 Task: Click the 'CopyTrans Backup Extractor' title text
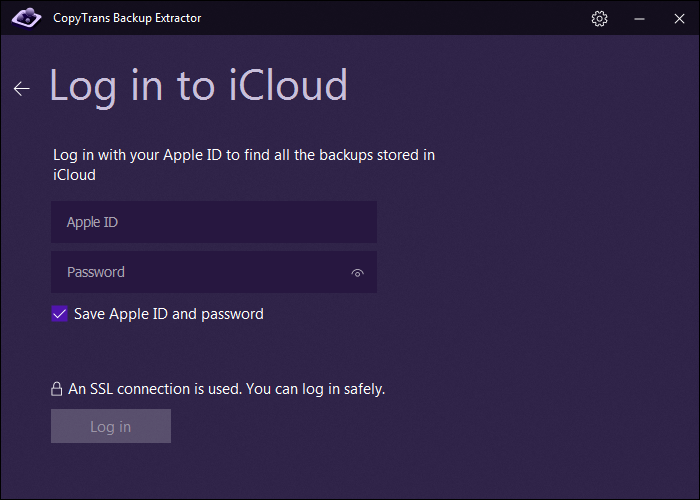pyautogui.click(x=127, y=18)
